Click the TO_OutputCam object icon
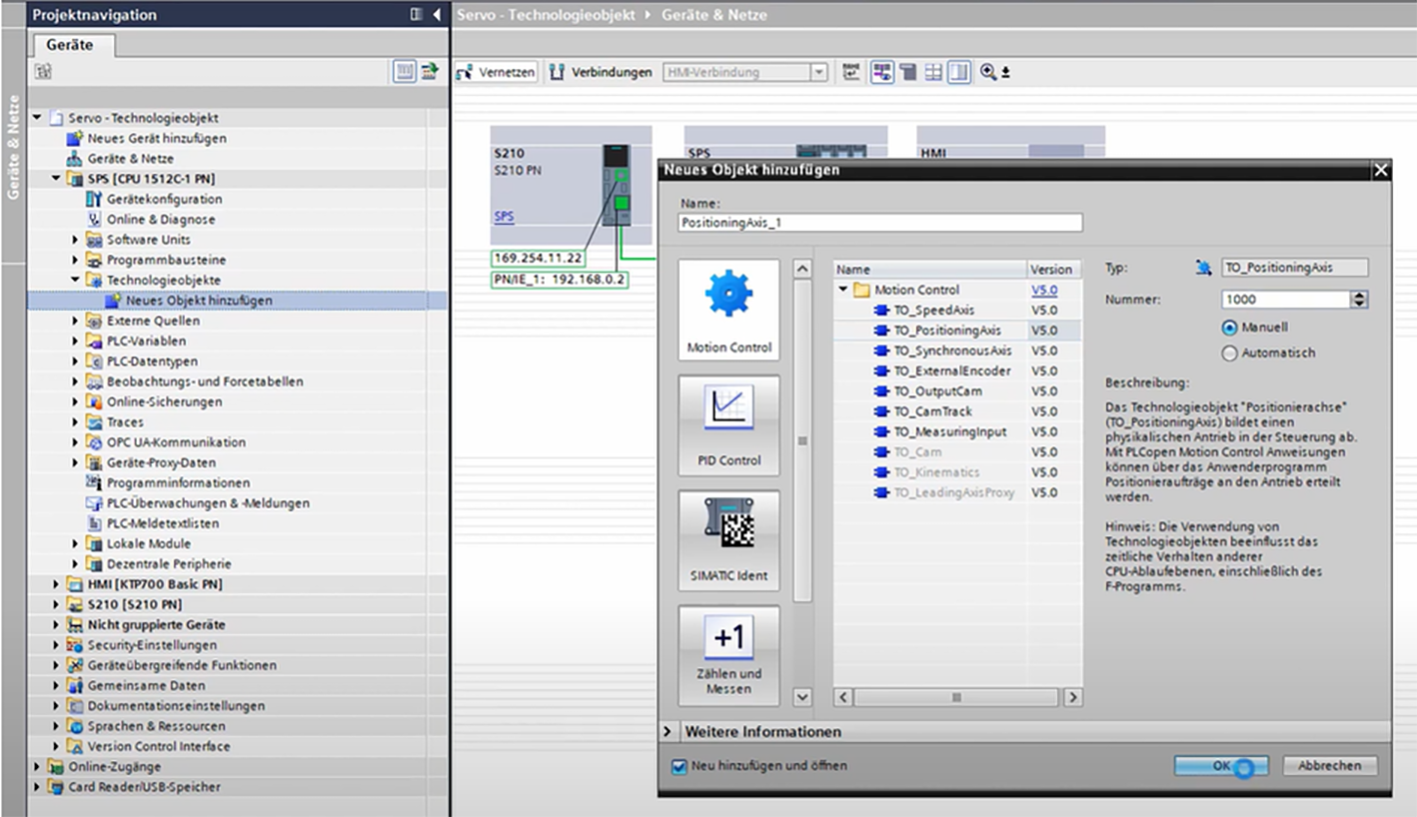 [881, 391]
